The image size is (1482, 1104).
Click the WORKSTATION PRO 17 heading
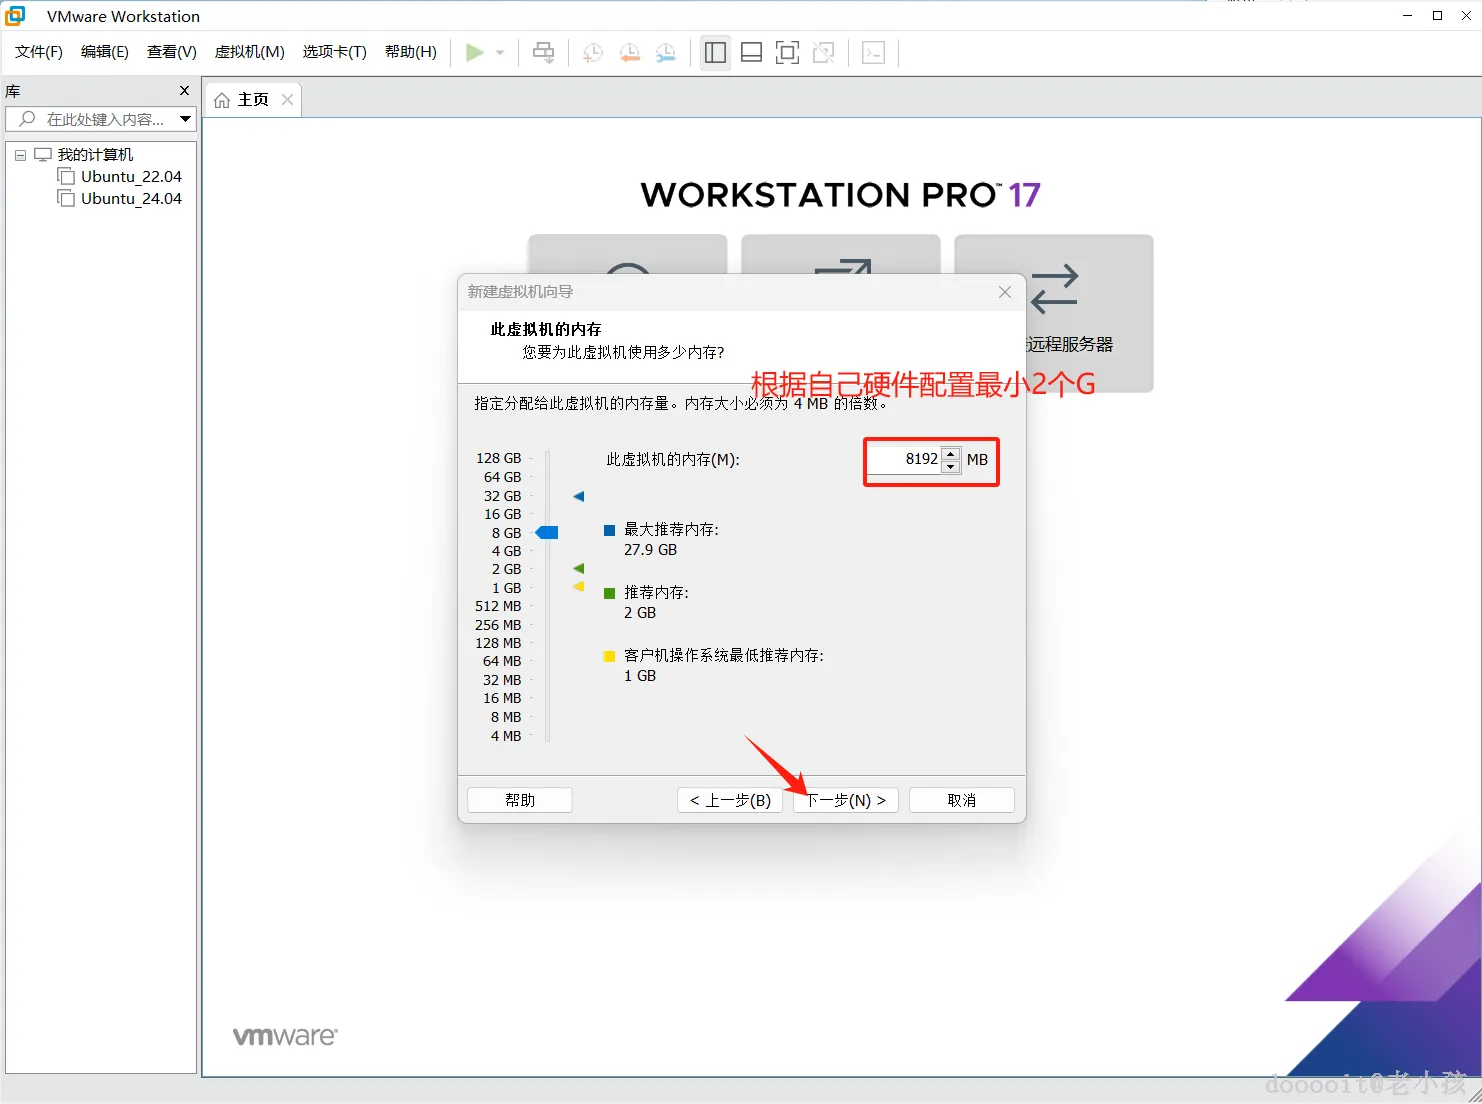click(x=841, y=194)
